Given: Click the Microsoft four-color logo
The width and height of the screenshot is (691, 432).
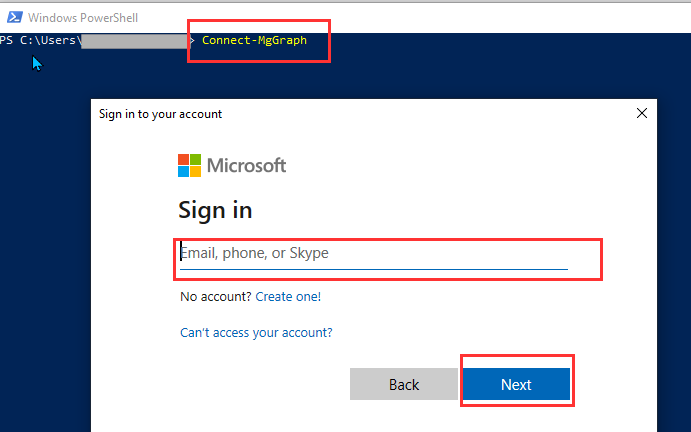Looking at the screenshot, I should tap(189, 165).
